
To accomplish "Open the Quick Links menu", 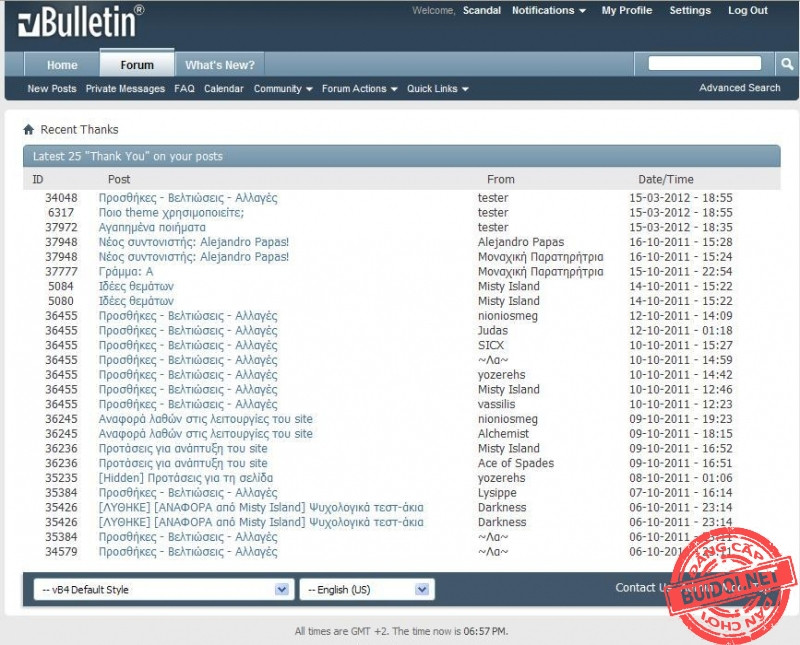I will tap(437, 89).
